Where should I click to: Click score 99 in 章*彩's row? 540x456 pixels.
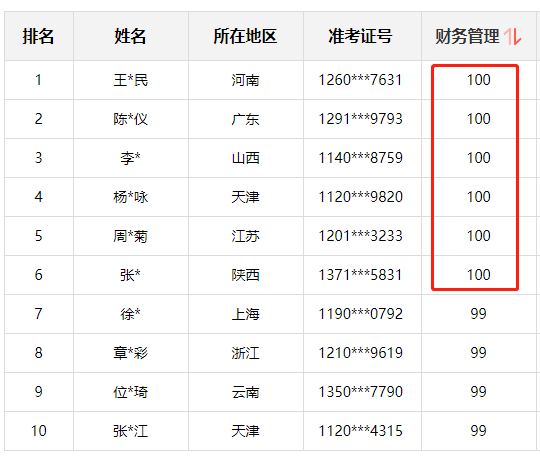[478, 352]
